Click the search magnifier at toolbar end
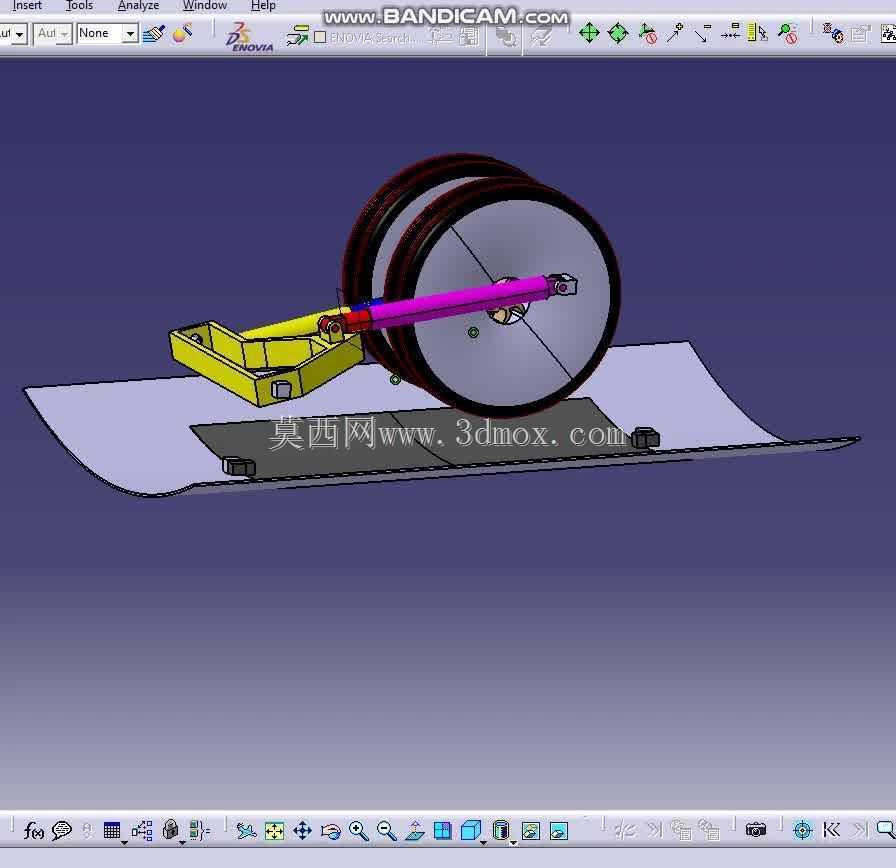Screen dimensions: 896x868 point(886,830)
